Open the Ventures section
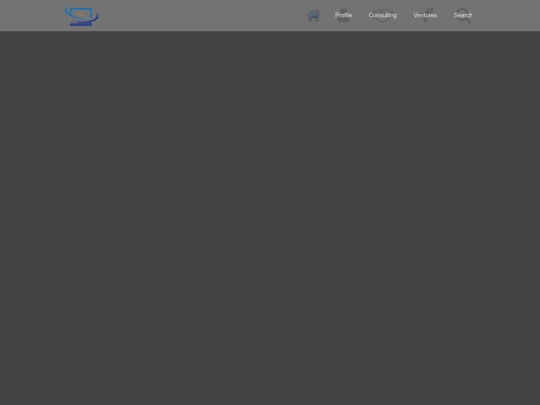The image size is (540, 405). 425,15
